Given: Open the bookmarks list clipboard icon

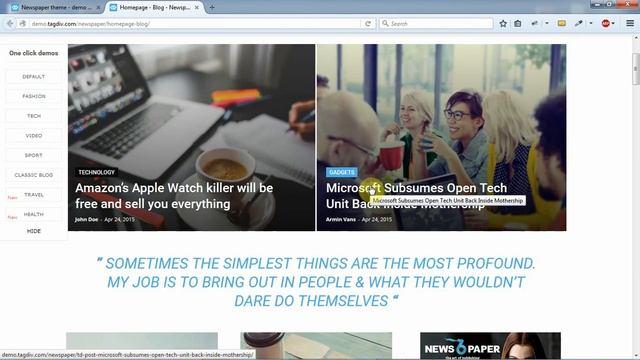Looking at the screenshot, I should tap(518, 24).
